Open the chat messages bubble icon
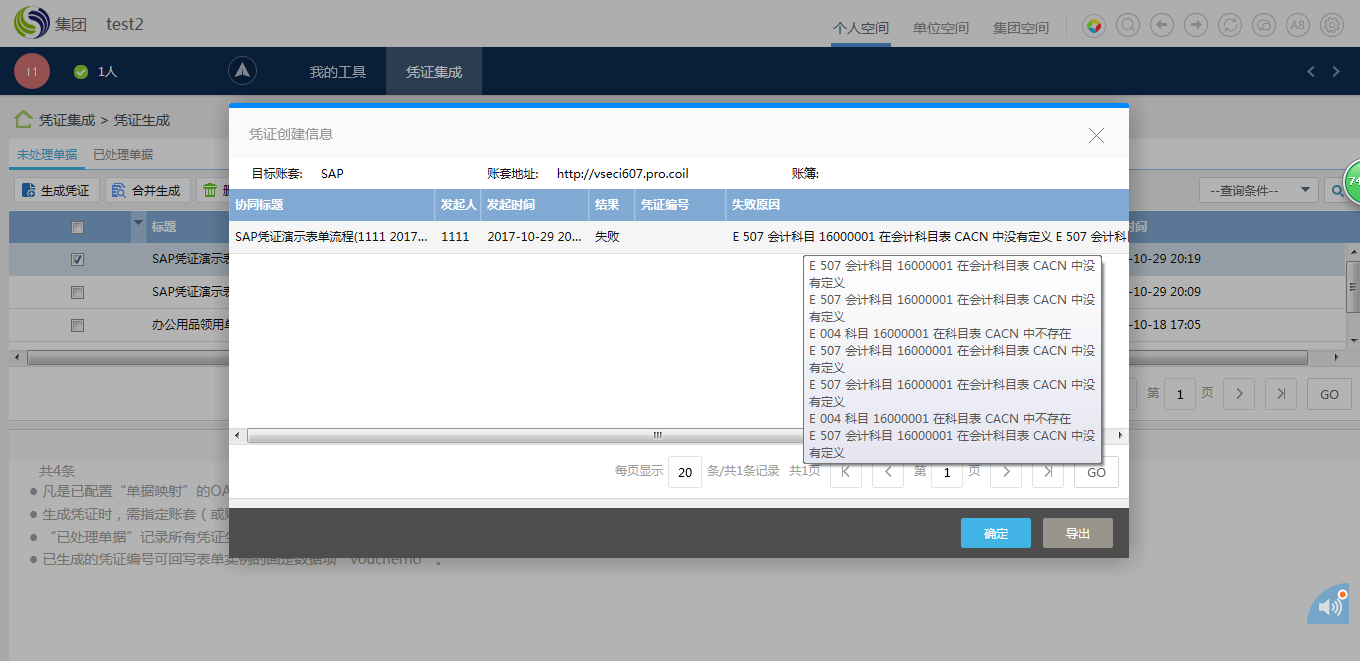The height and width of the screenshot is (661, 1360). coord(1264,25)
